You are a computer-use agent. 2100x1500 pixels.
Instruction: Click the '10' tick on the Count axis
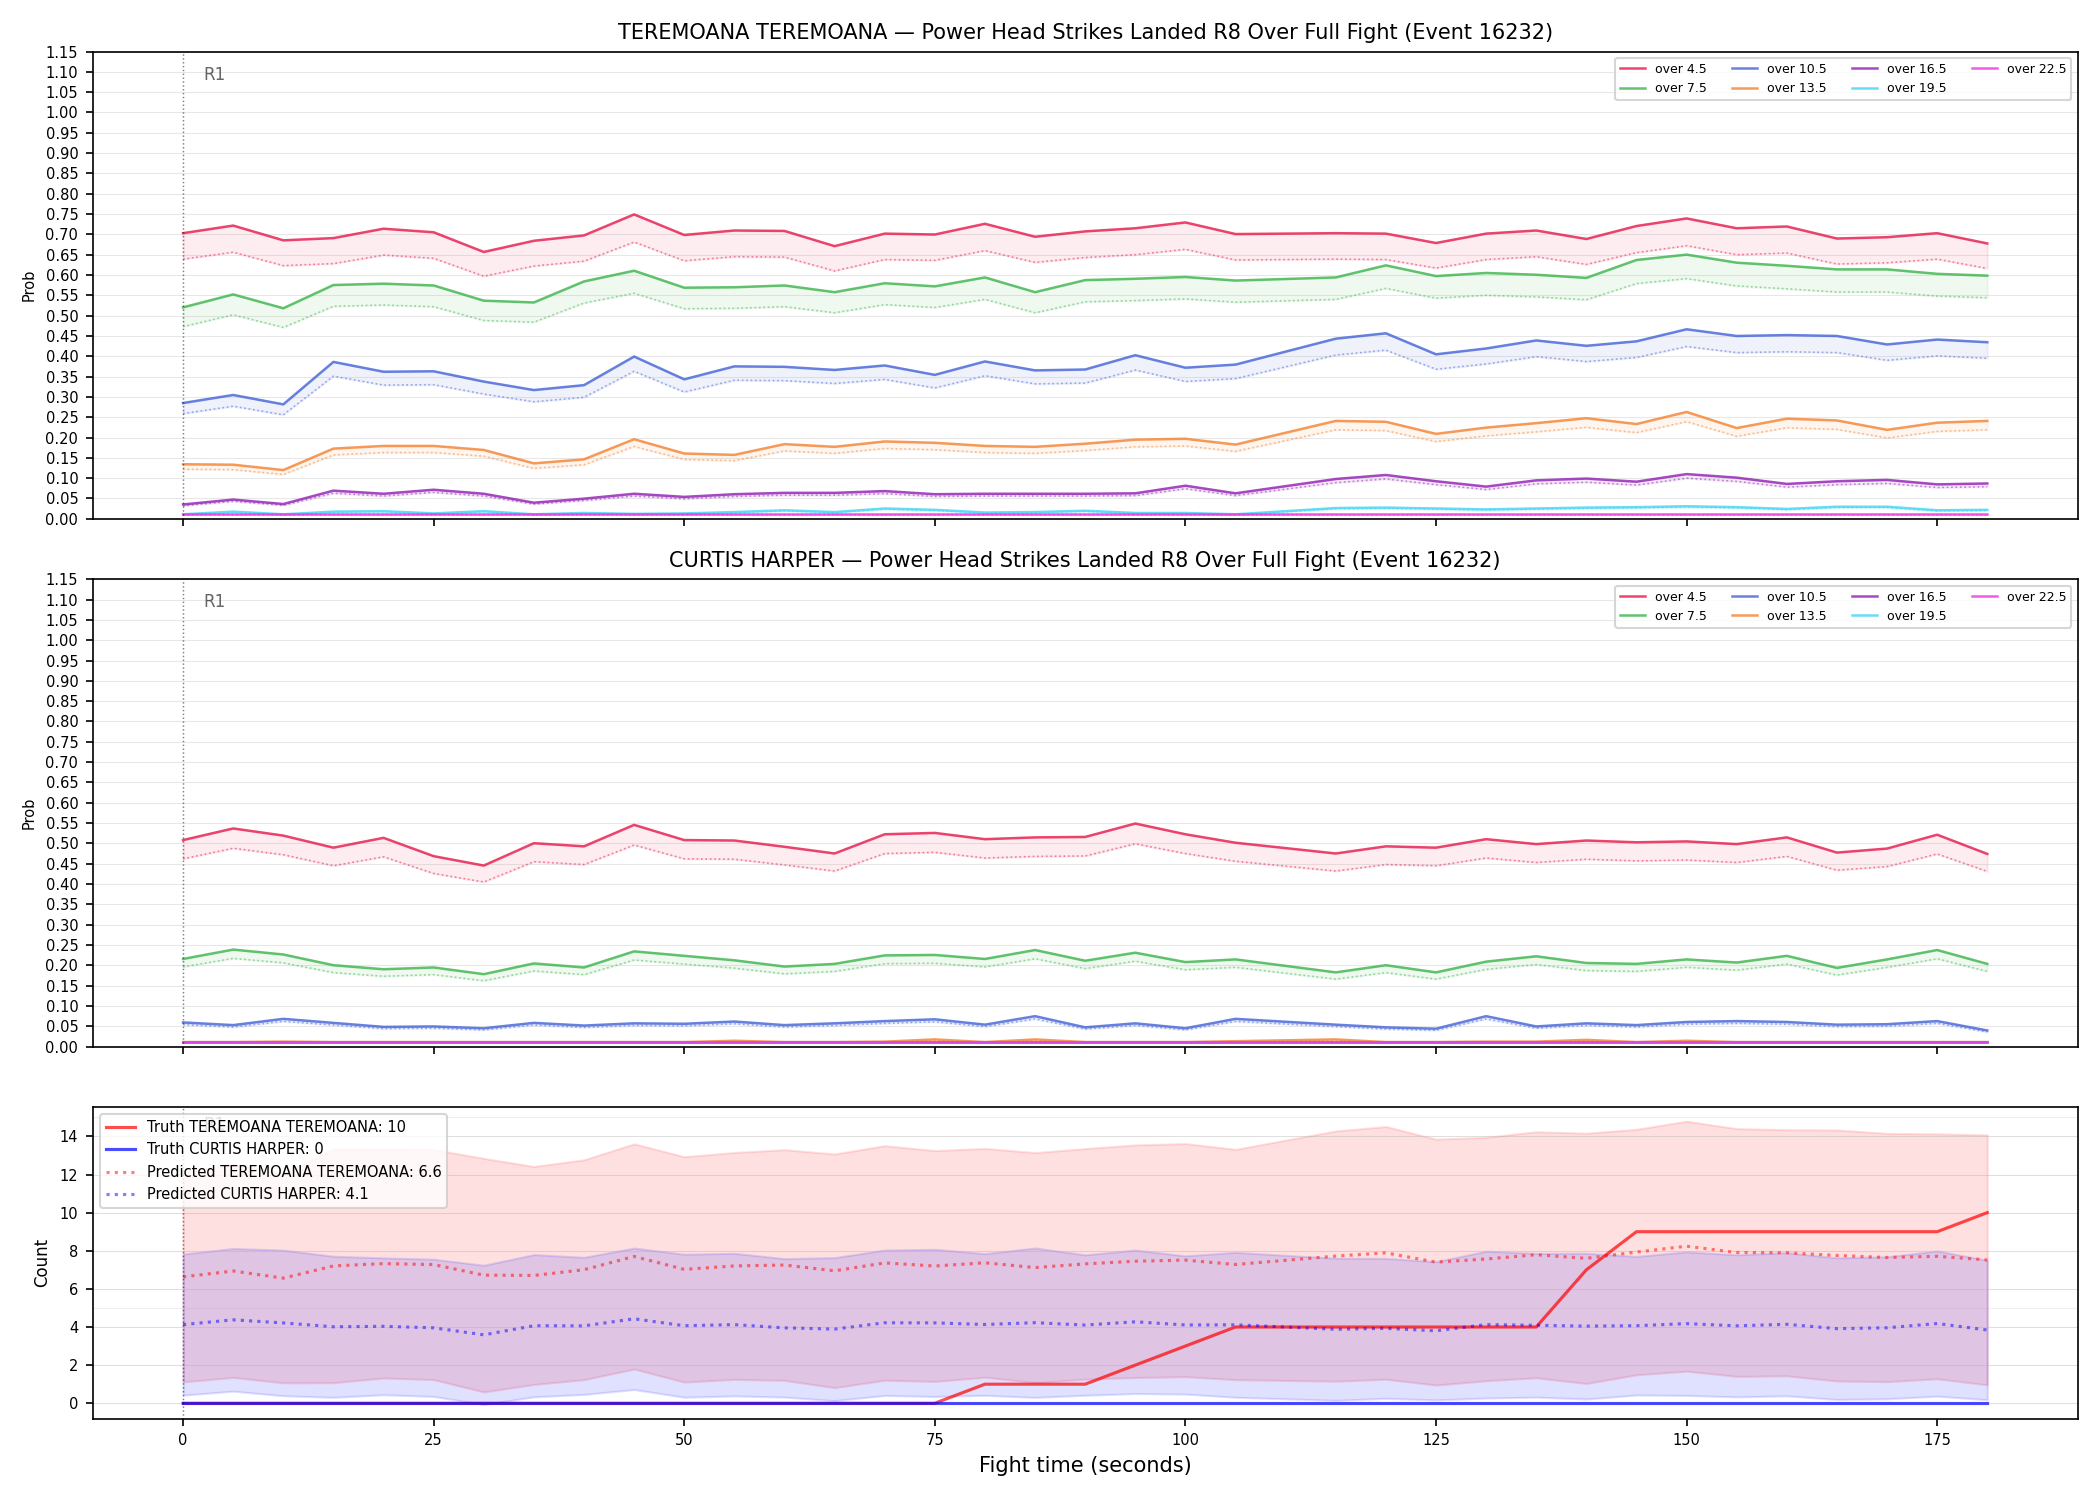coord(70,1213)
